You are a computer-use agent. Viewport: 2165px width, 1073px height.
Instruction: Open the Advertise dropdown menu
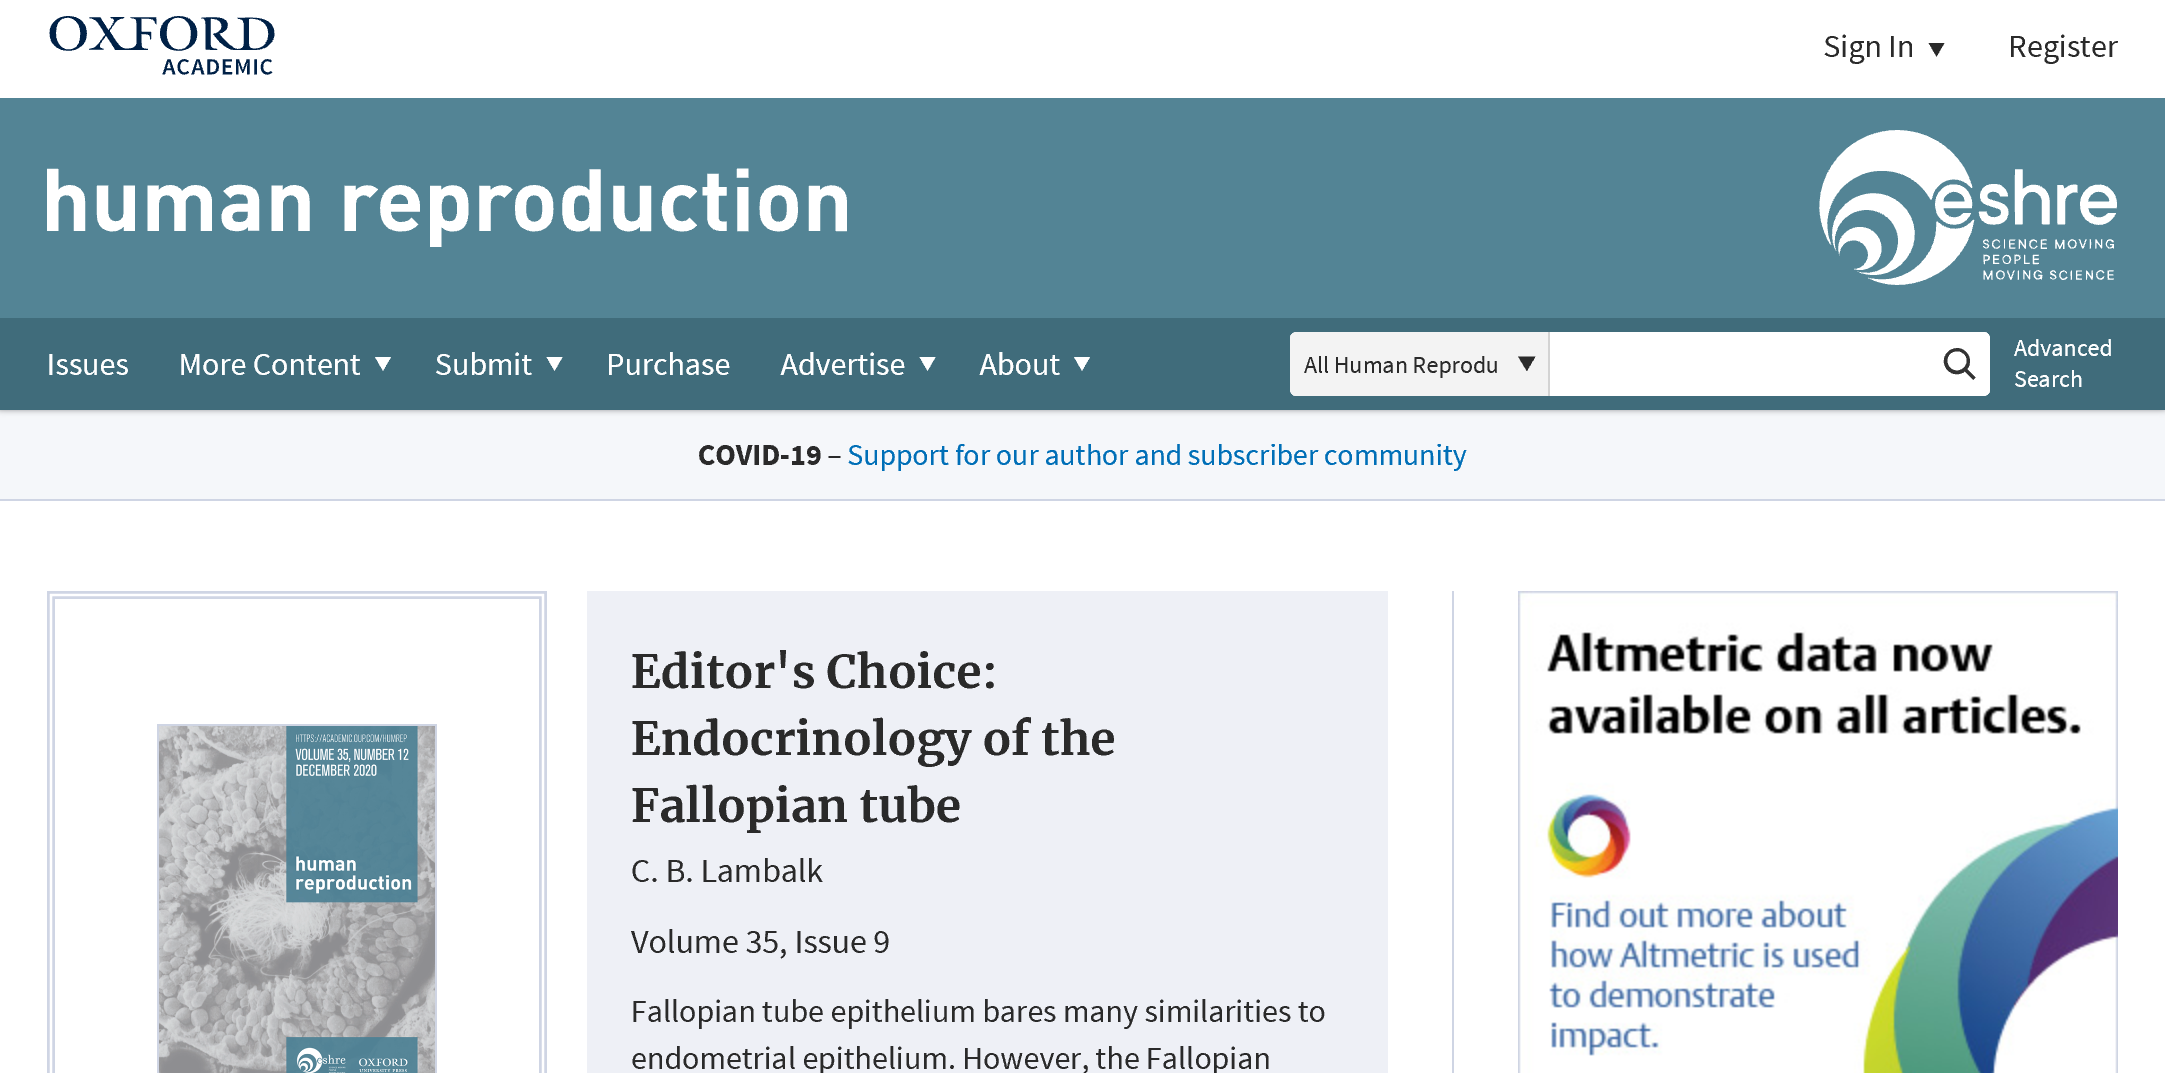click(858, 364)
